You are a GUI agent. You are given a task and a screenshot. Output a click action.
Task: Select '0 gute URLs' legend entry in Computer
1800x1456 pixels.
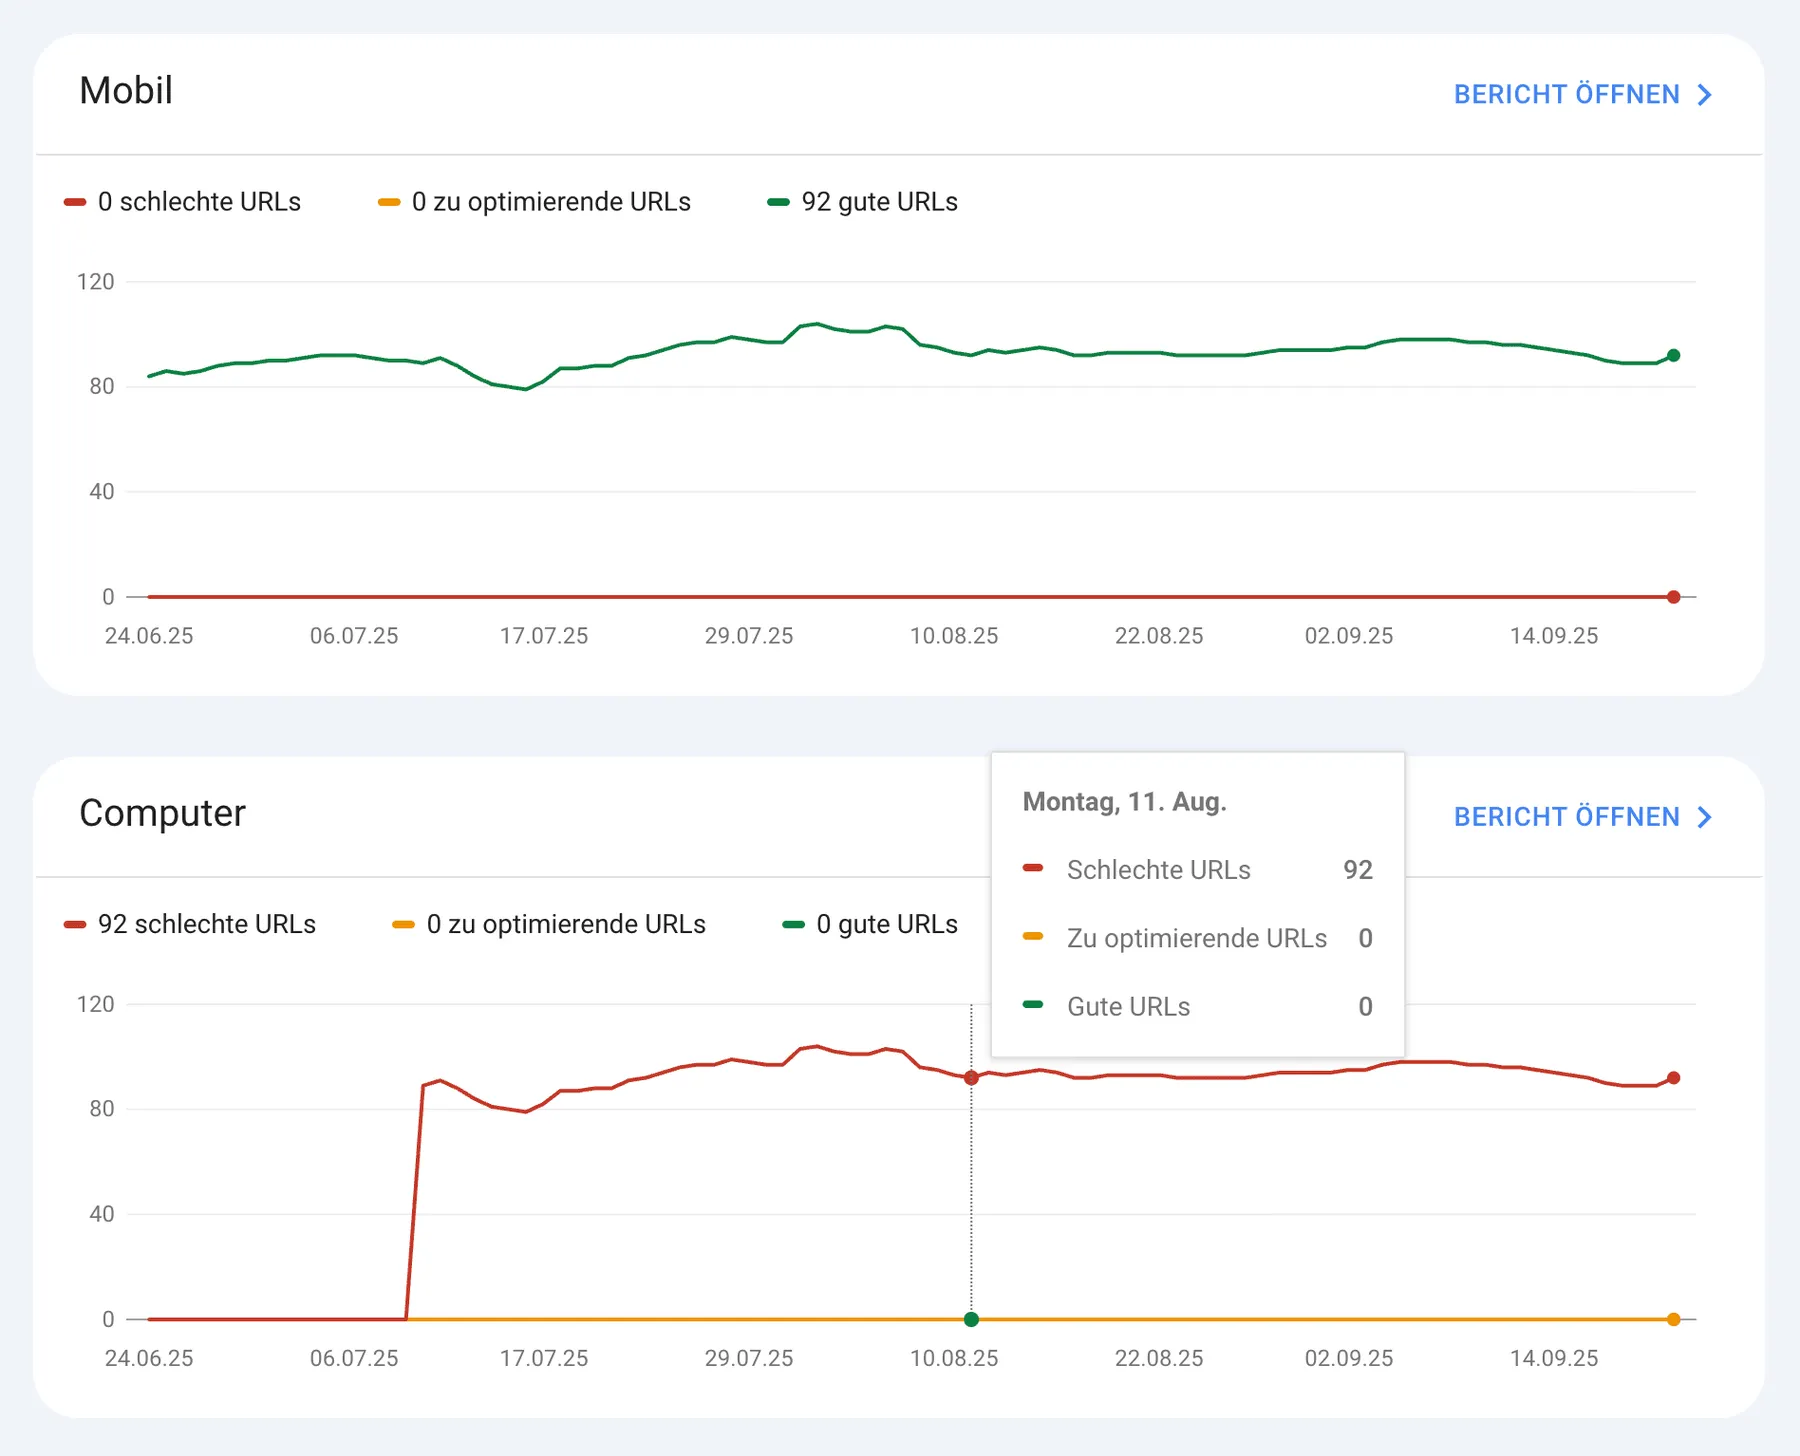click(x=870, y=925)
